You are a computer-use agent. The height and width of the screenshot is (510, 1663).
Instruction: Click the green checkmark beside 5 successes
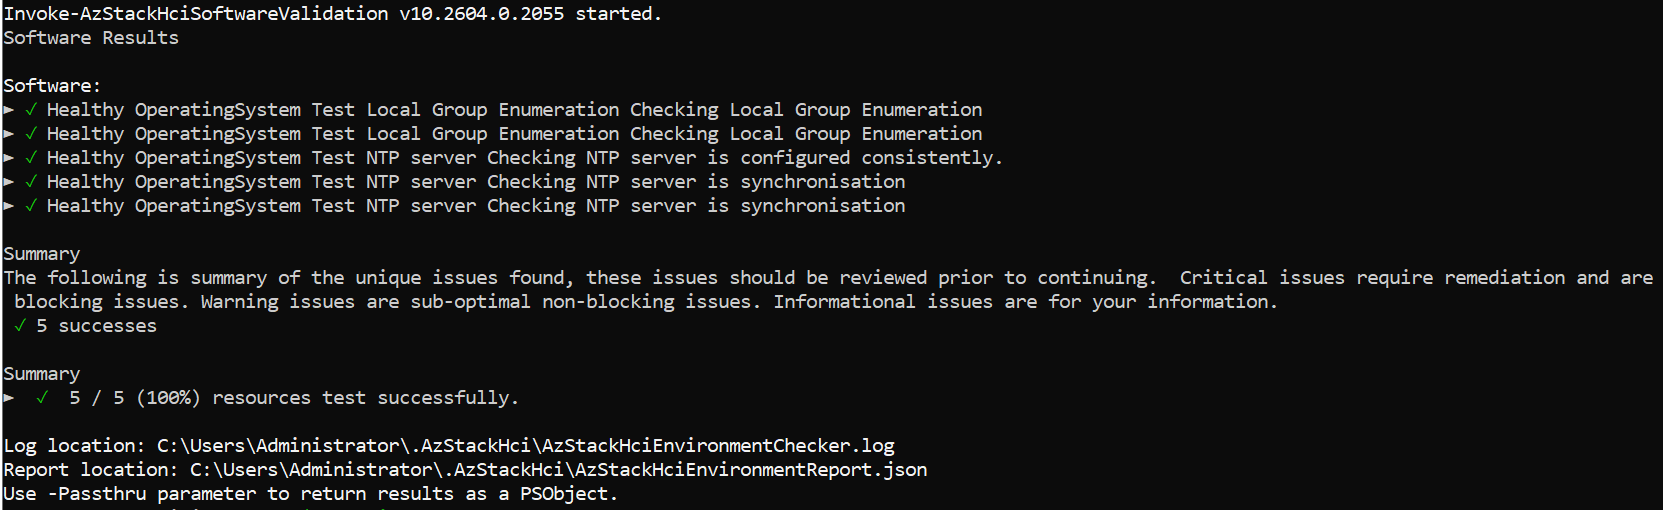click(20, 325)
